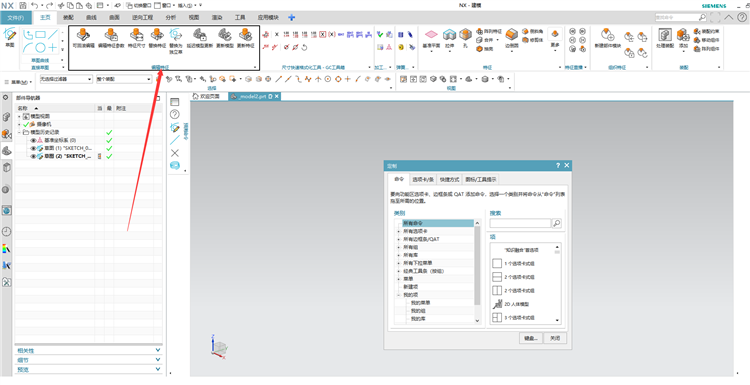Toggle visibility eye of 草图 (1)

[33, 148]
